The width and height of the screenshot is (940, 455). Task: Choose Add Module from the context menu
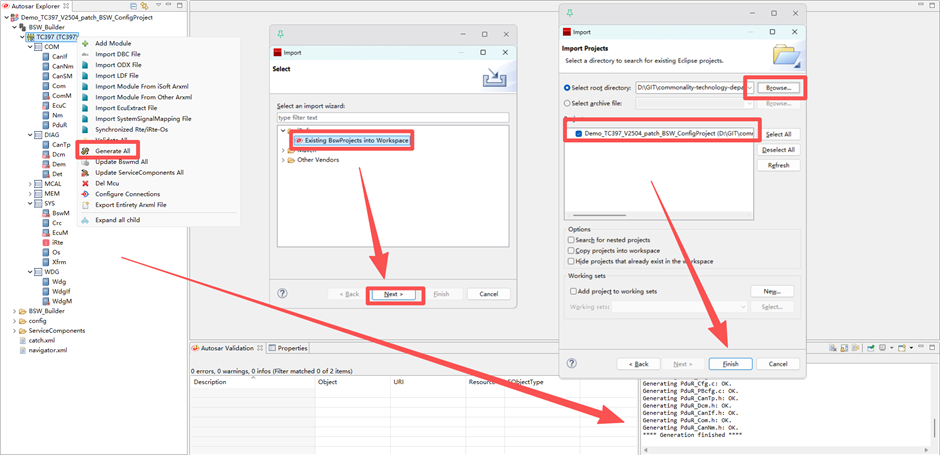(x=113, y=43)
